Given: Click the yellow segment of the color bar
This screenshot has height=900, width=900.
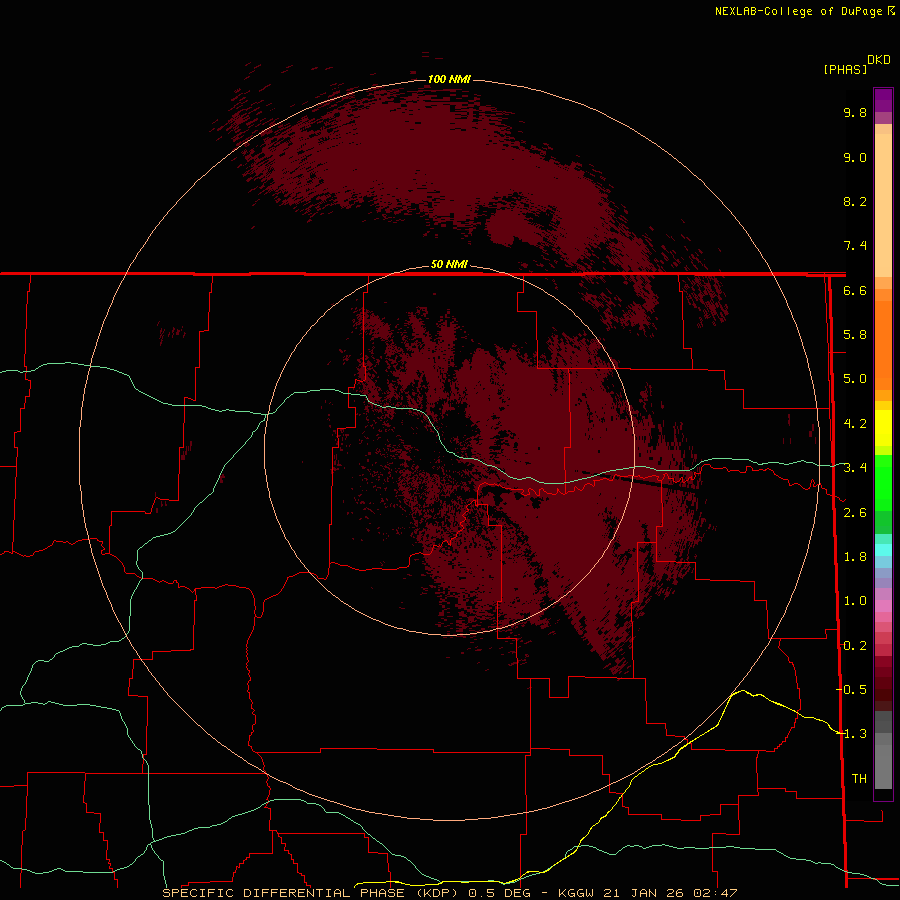Looking at the screenshot, I should [883, 428].
